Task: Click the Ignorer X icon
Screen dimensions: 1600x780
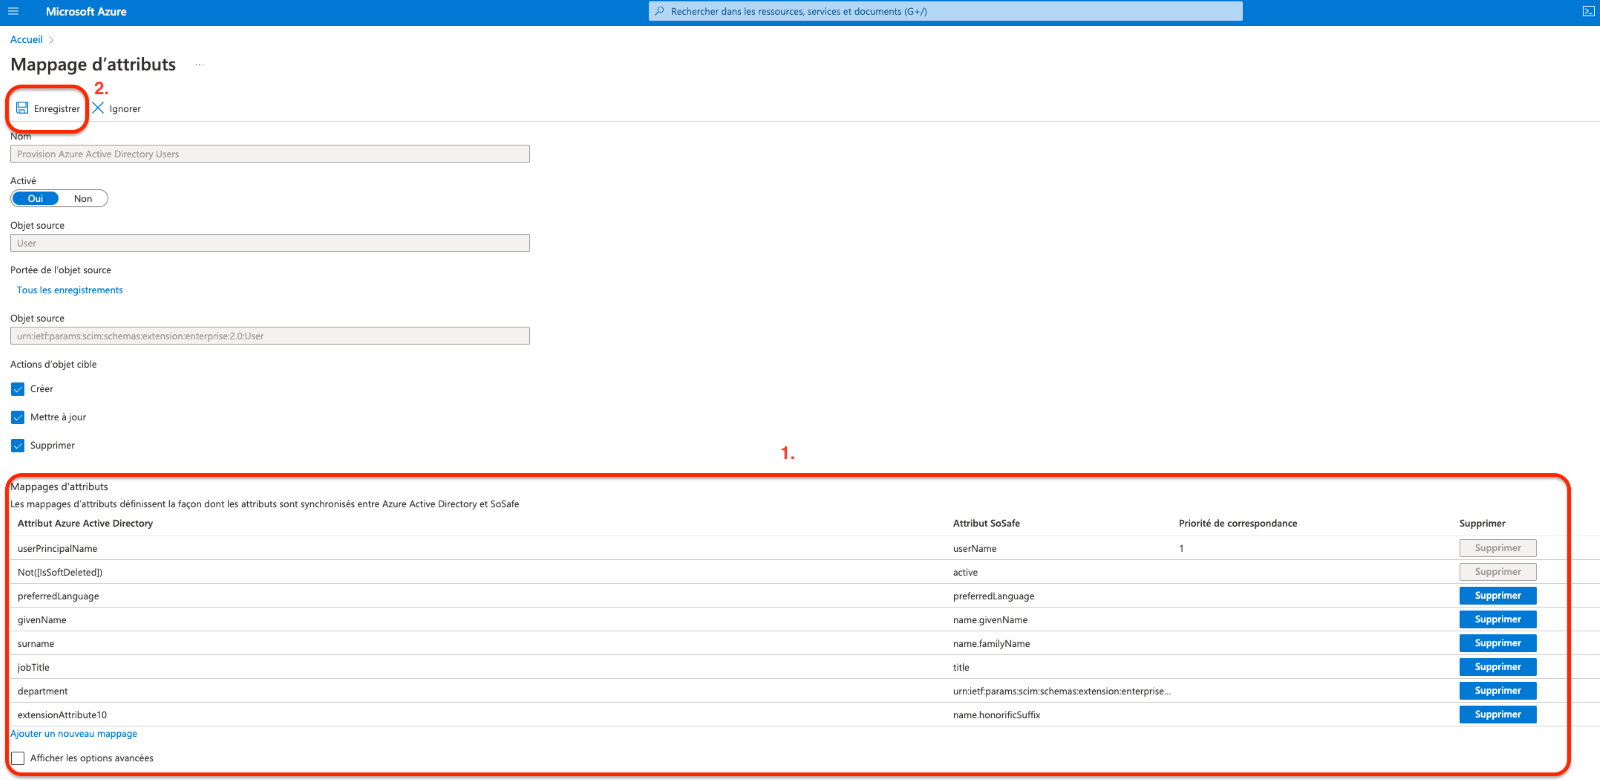Action: (x=98, y=108)
